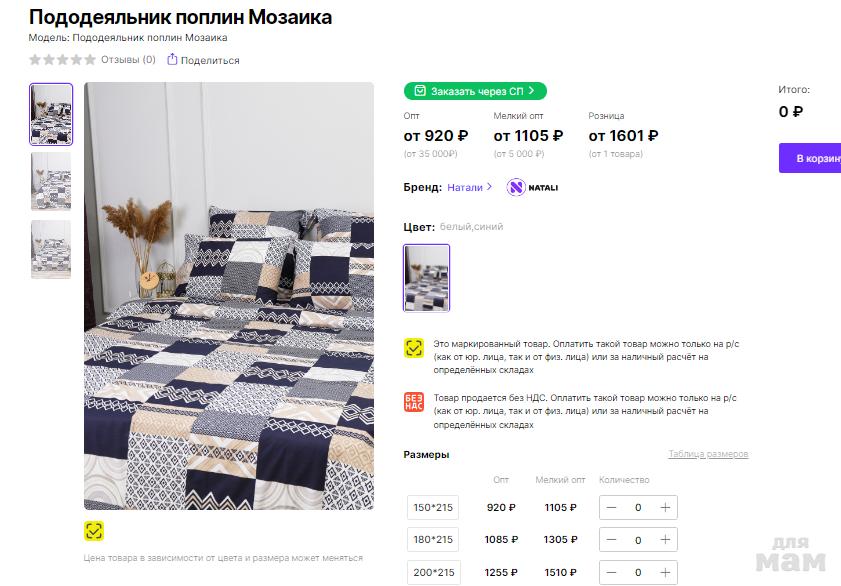Select the first product thumbnail
The width and height of the screenshot is (841, 586).
pyautogui.click(x=51, y=114)
